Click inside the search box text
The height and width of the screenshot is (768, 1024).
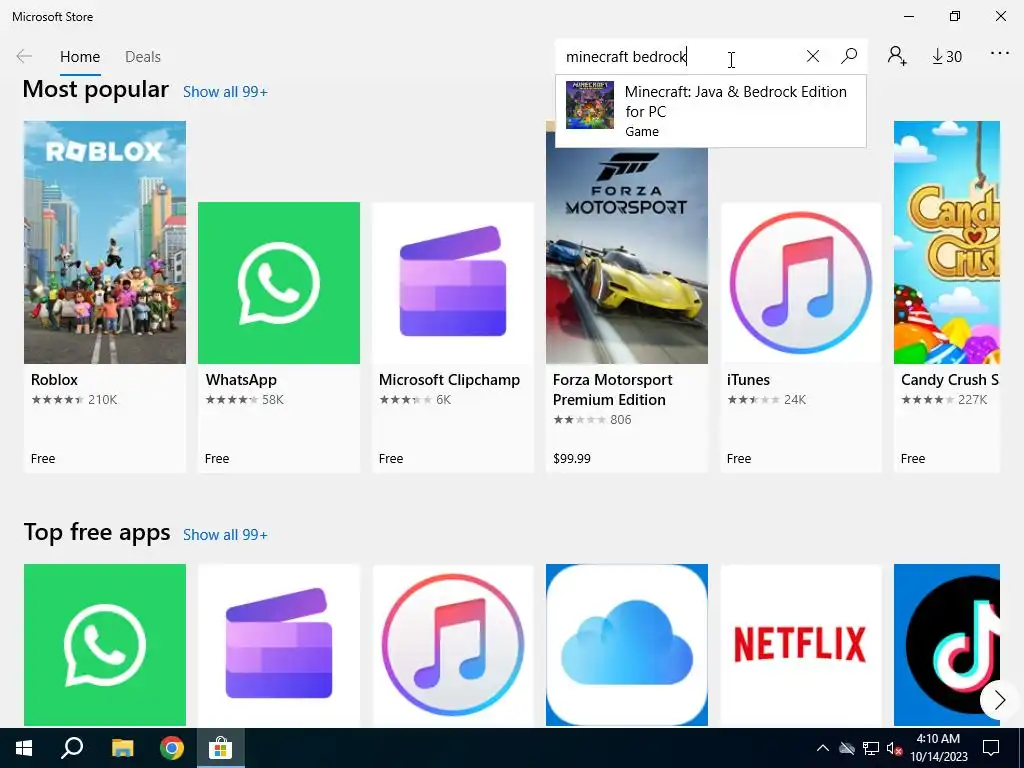tap(626, 57)
